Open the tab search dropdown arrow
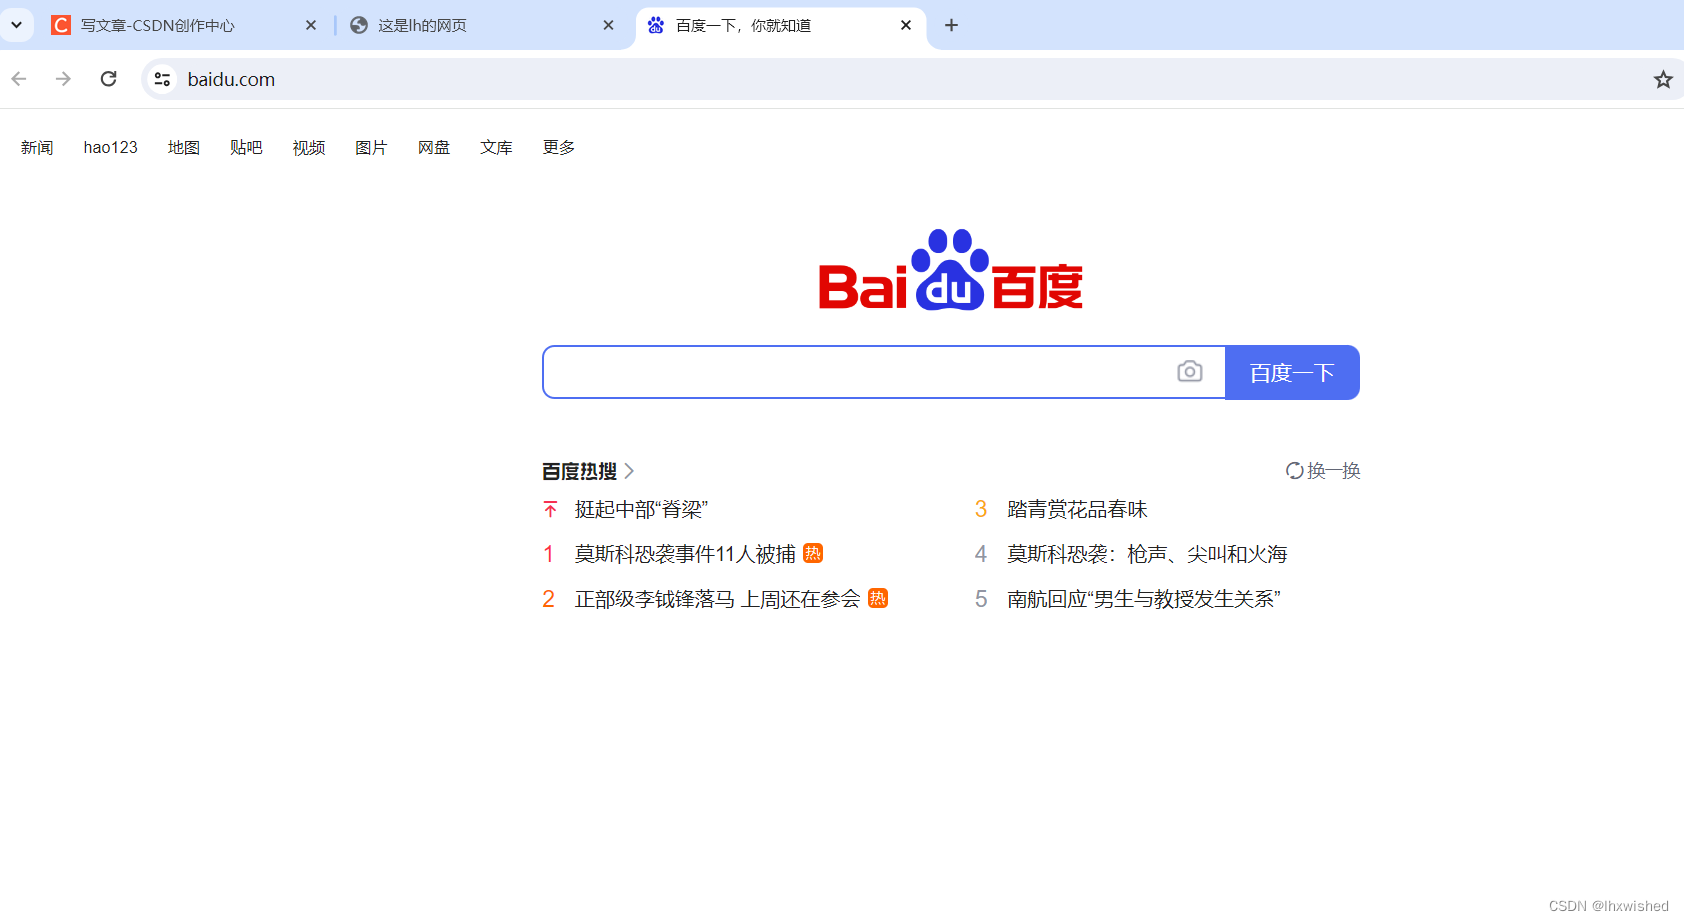 point(17,25)
